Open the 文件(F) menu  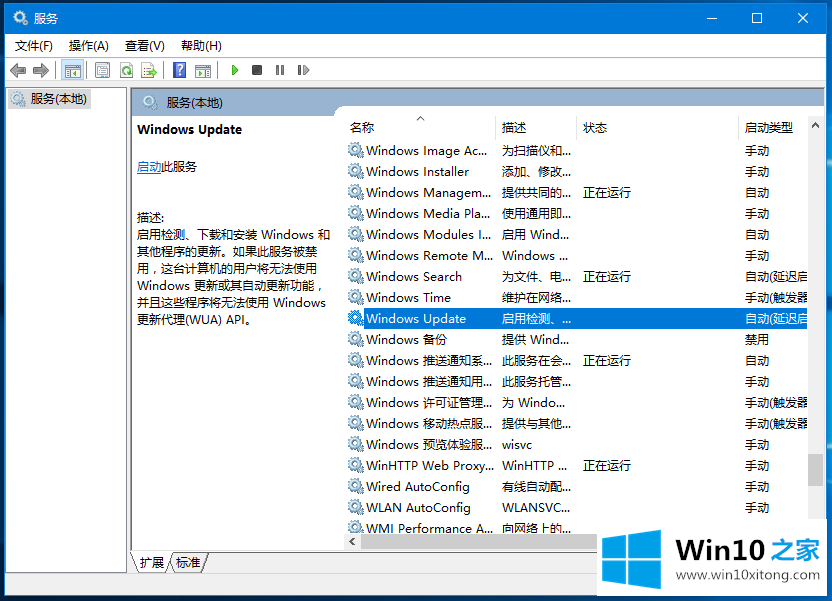[x=34, y=45]
